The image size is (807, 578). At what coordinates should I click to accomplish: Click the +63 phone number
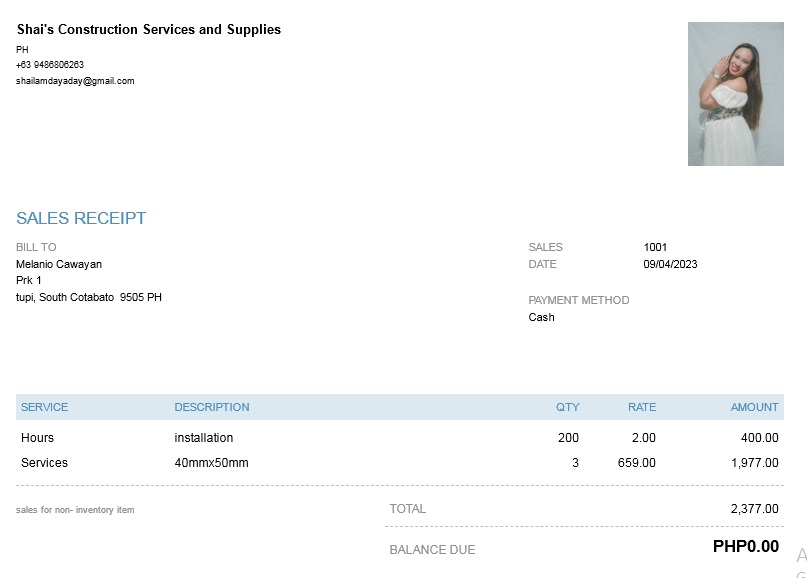click(50, 65)
